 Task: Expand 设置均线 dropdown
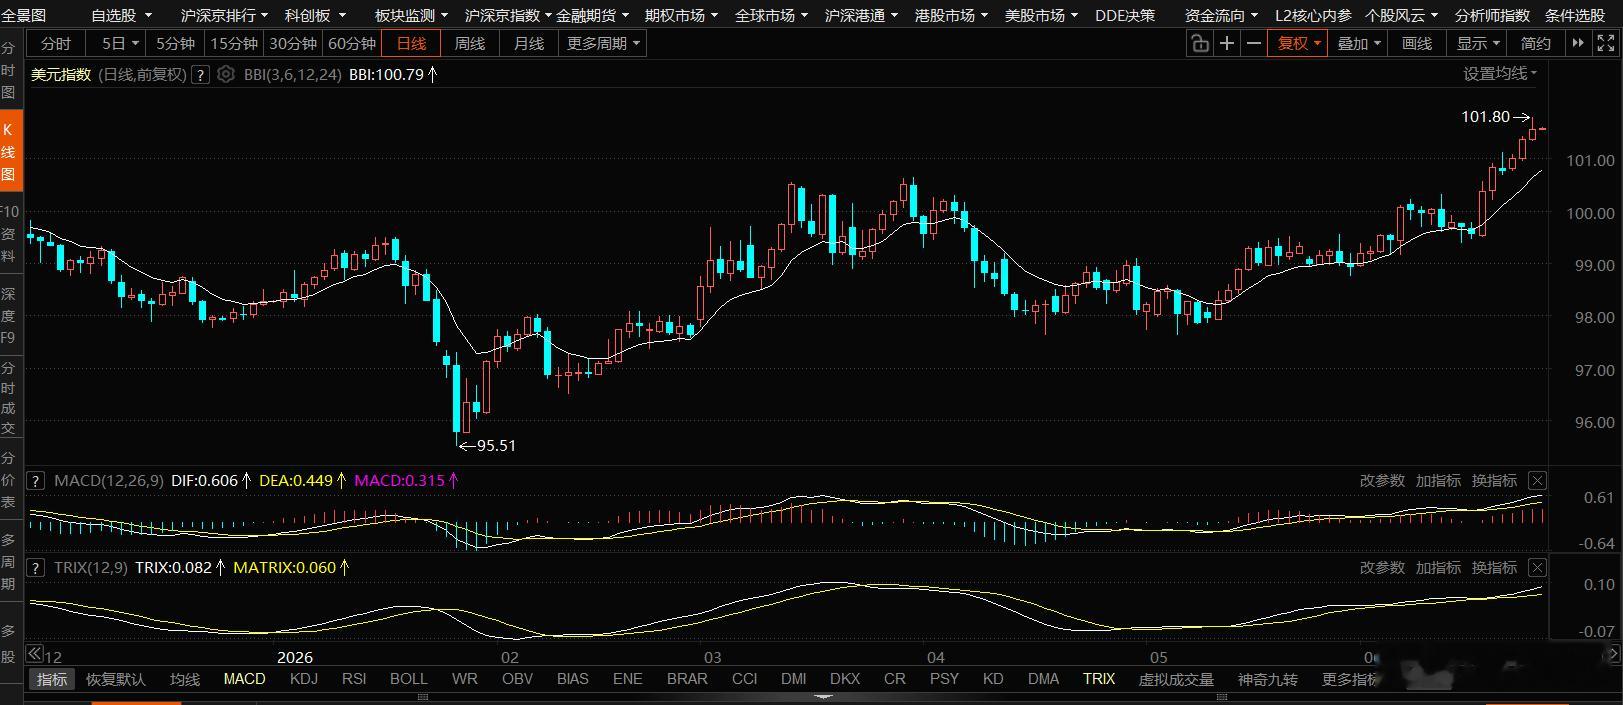coord(1500,73)
